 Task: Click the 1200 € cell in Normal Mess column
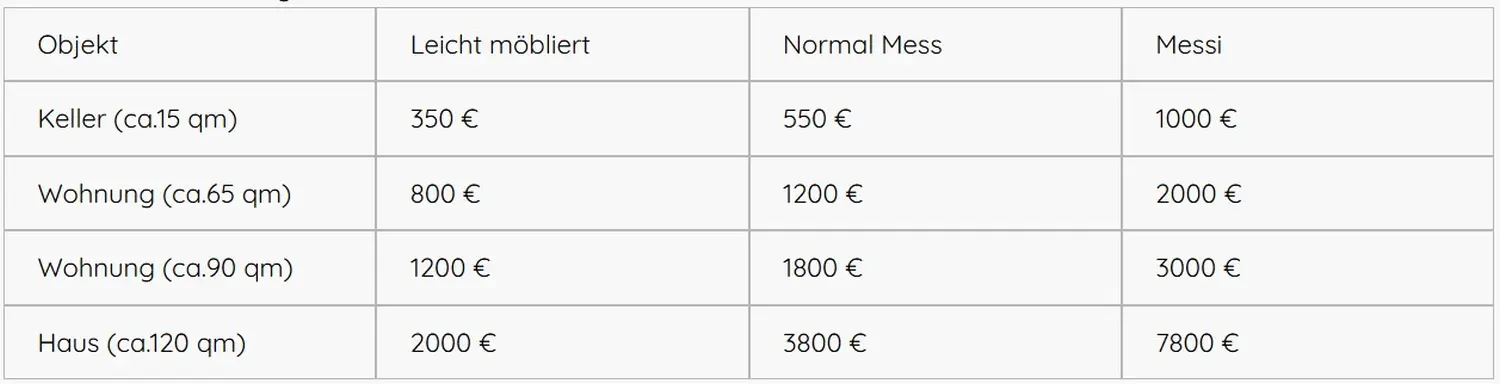pos(935,194)
